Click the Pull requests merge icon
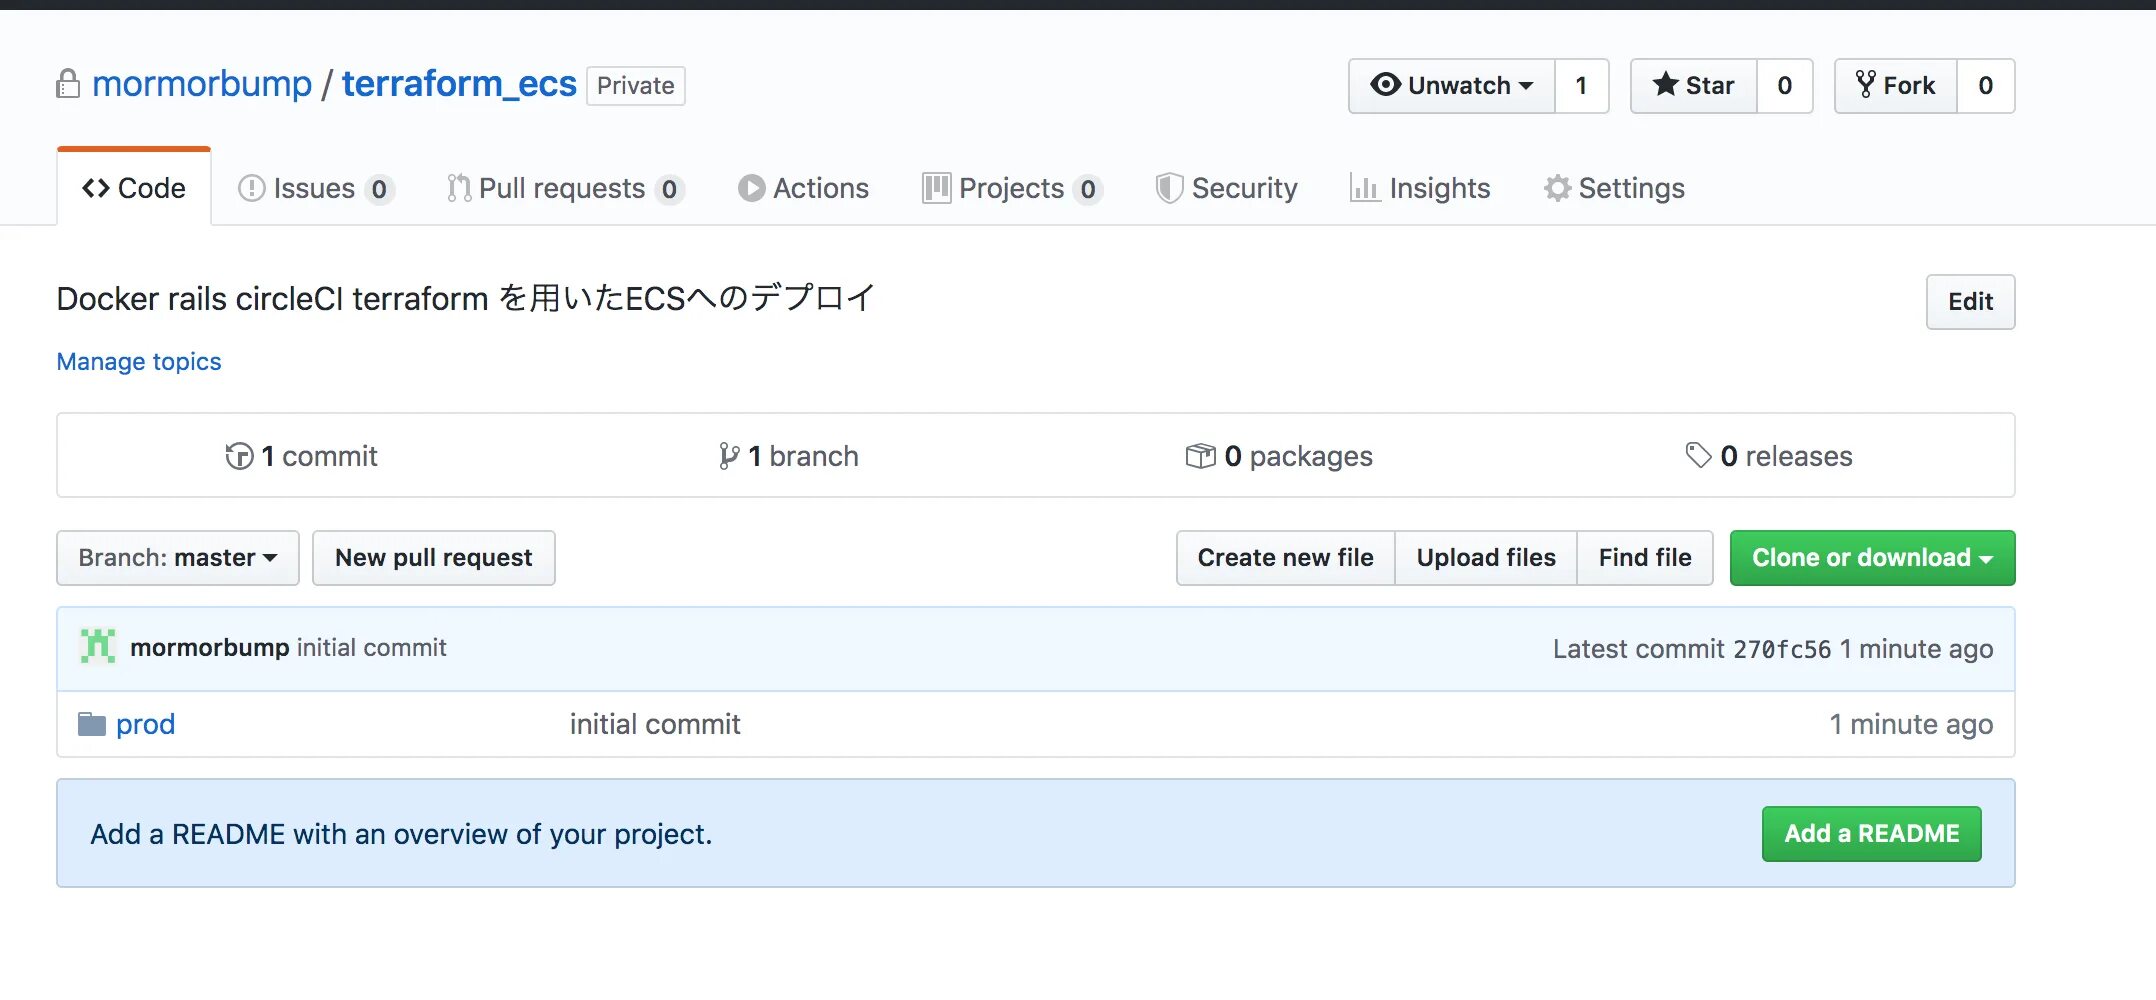 (x=459, y=188)
